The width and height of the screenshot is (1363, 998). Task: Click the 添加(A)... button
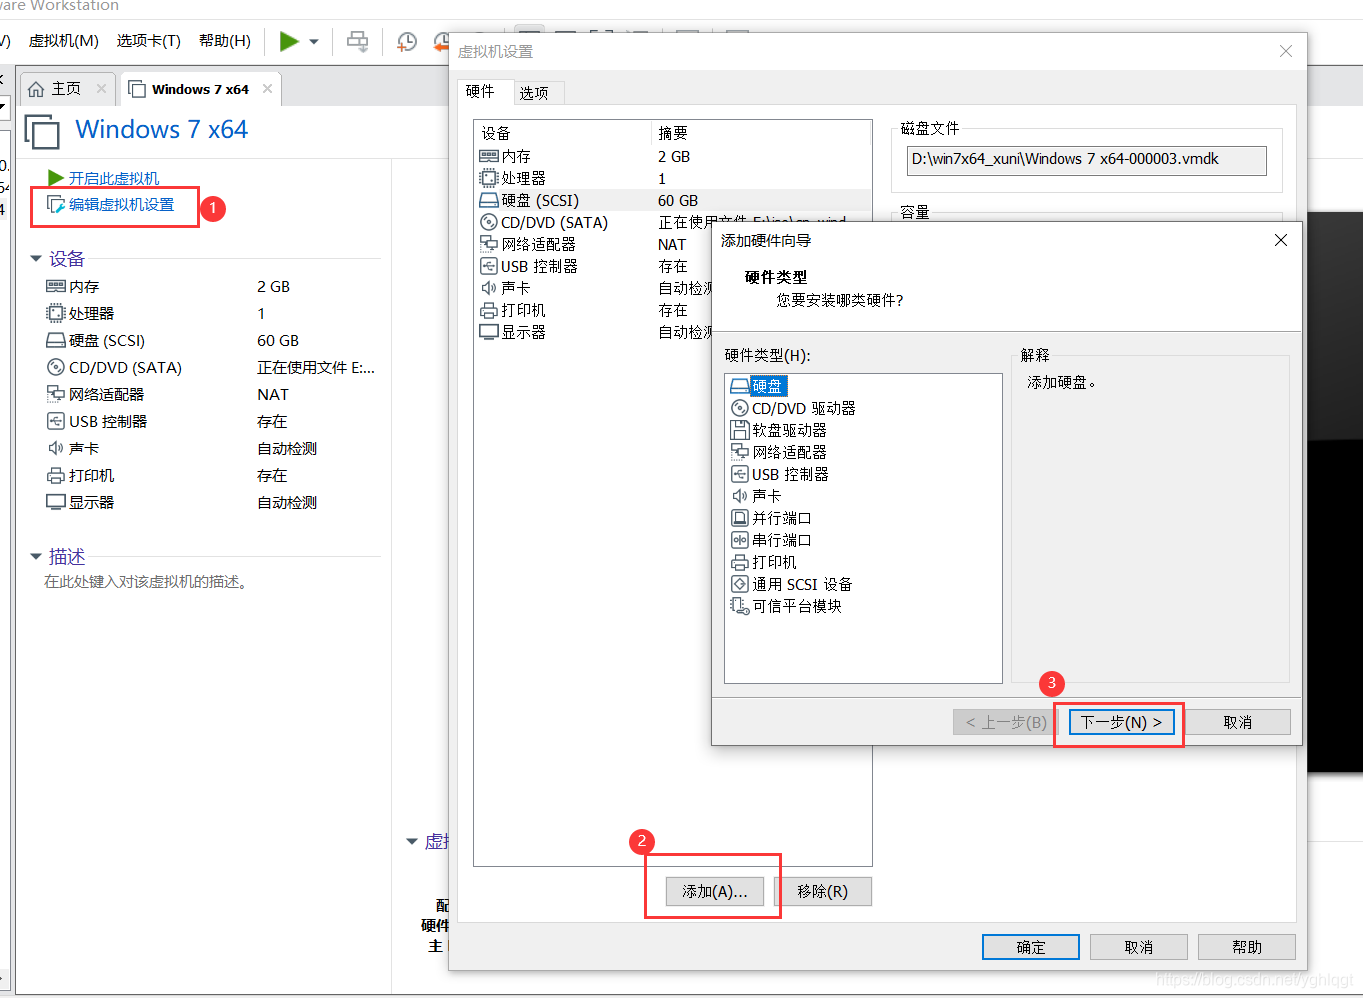(x=714, y=891)
